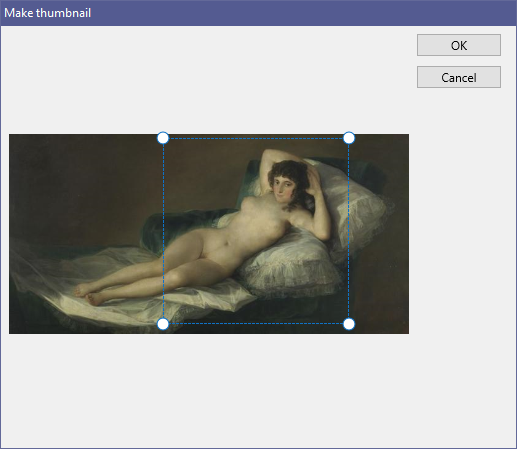
Task: Click the image area right of selection
Action: pyautogui.click(x=379, y=233)
